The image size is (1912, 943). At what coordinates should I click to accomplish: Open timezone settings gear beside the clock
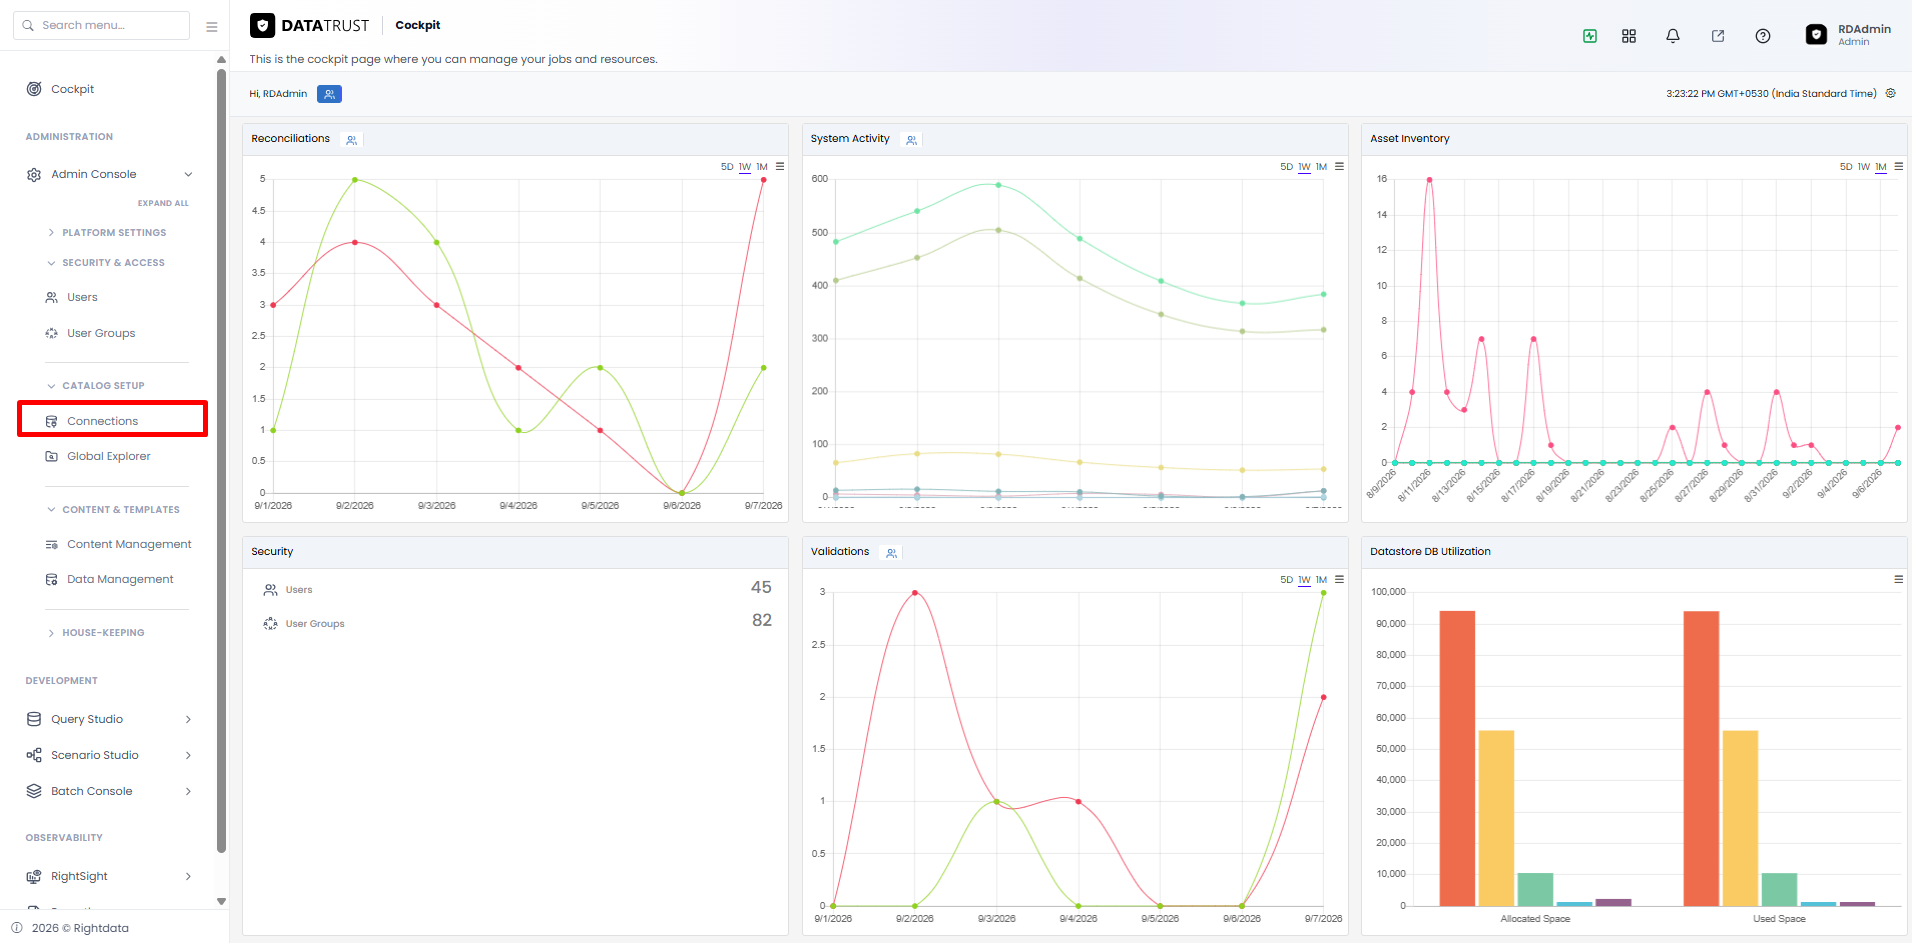[1890, 93]
